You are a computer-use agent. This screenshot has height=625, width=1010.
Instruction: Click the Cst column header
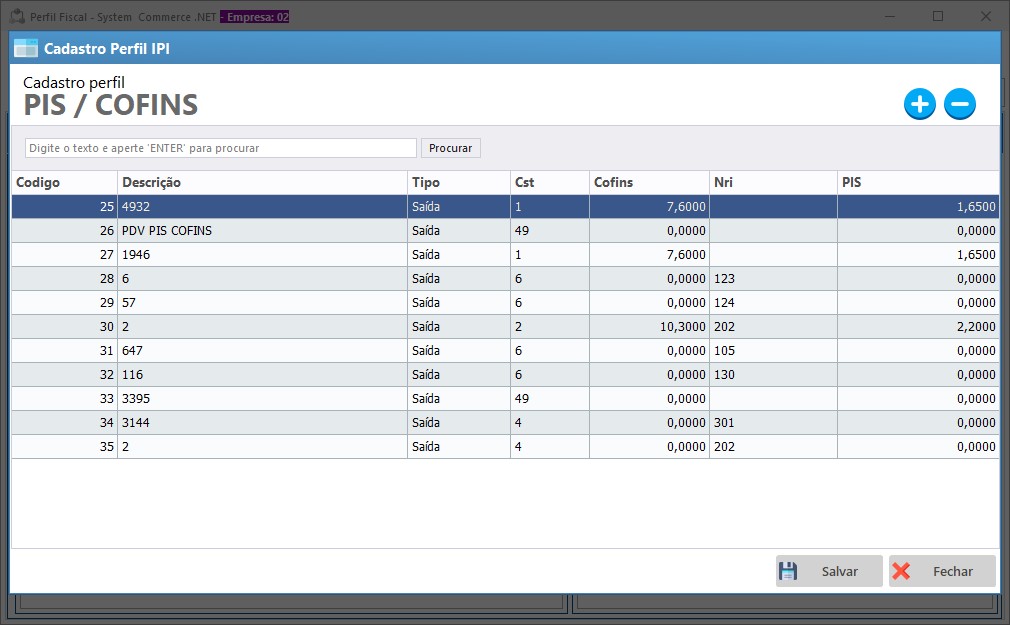pyautogui.click(x=548, y=183)
